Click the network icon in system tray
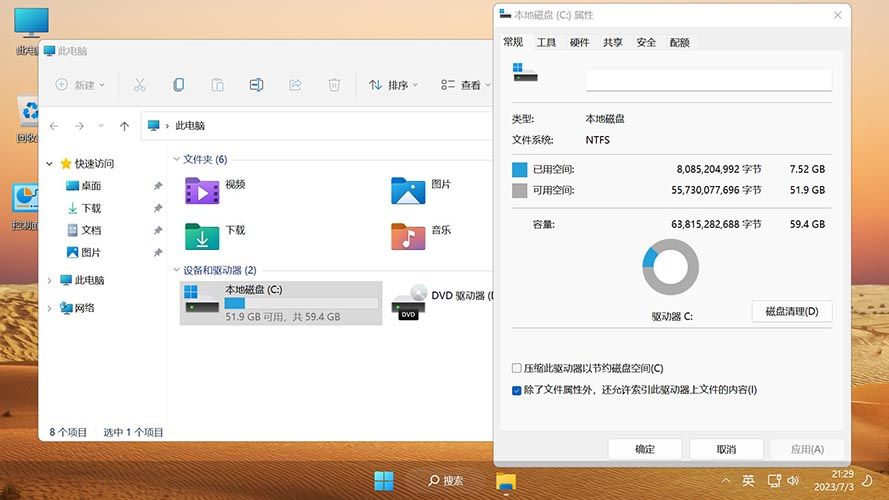Screen dimensions: 889x500 (774, 481)
